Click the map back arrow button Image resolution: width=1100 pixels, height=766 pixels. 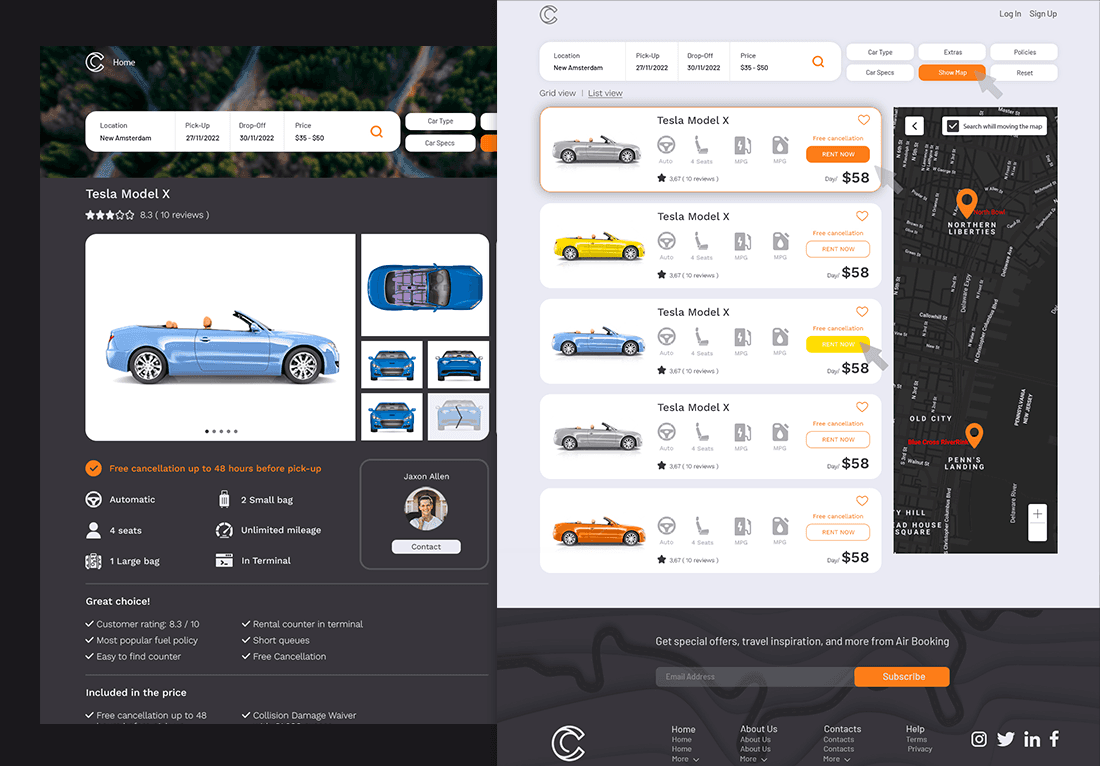pyautogui.click(x=914, y=126)
